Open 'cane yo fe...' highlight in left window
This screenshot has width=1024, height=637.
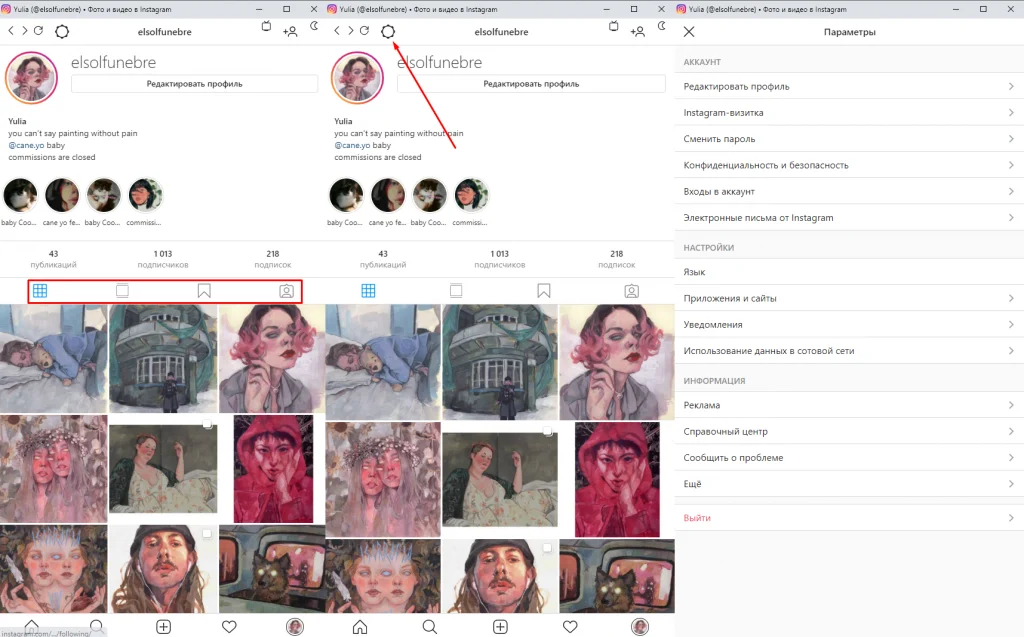coord(62,195)
